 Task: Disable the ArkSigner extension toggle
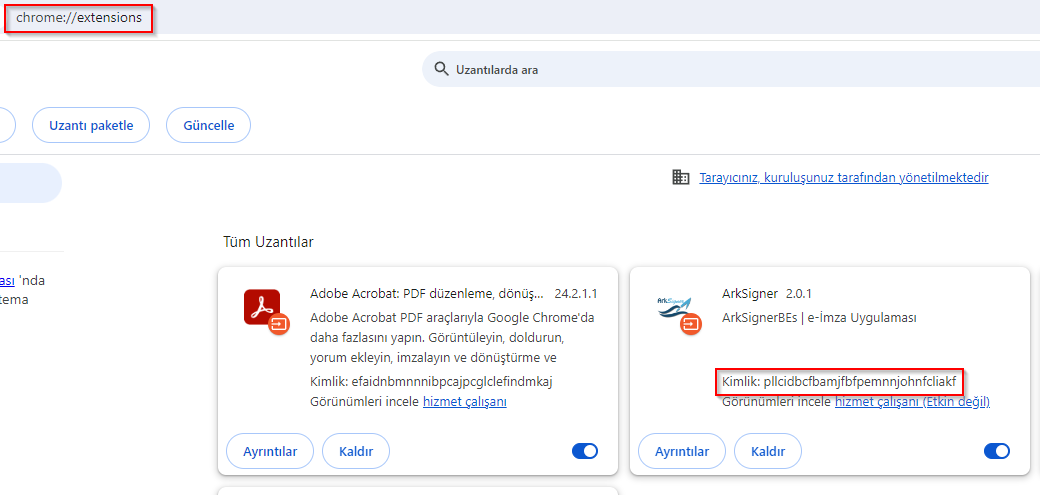(x=996, y=451)
